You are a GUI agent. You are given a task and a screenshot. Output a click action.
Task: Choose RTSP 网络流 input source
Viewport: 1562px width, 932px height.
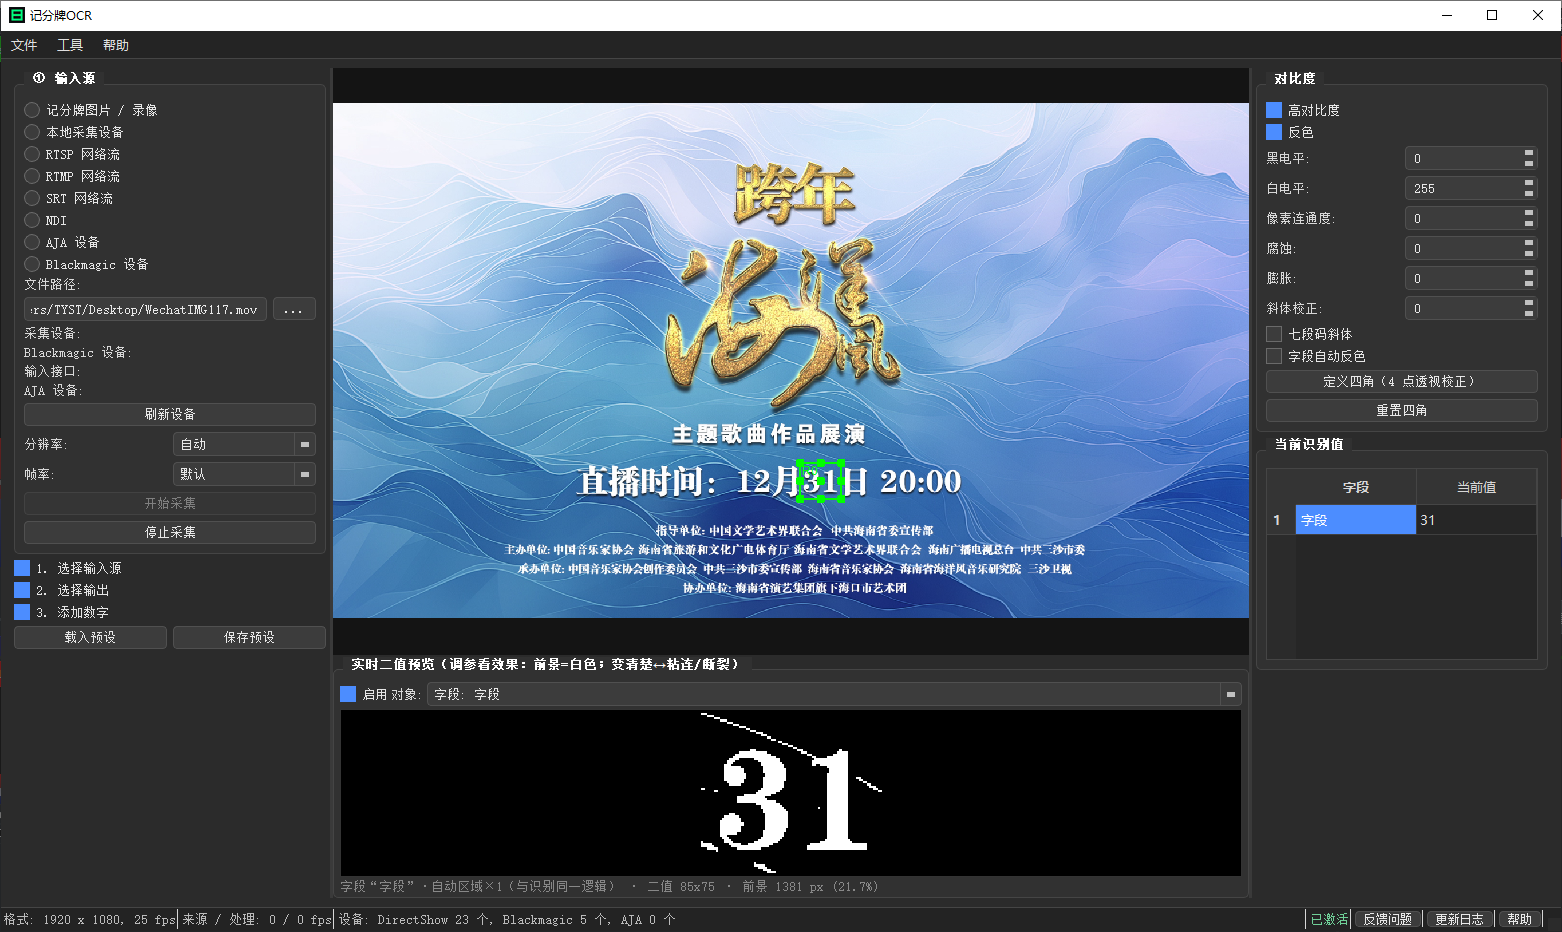(x=72, y=154)
